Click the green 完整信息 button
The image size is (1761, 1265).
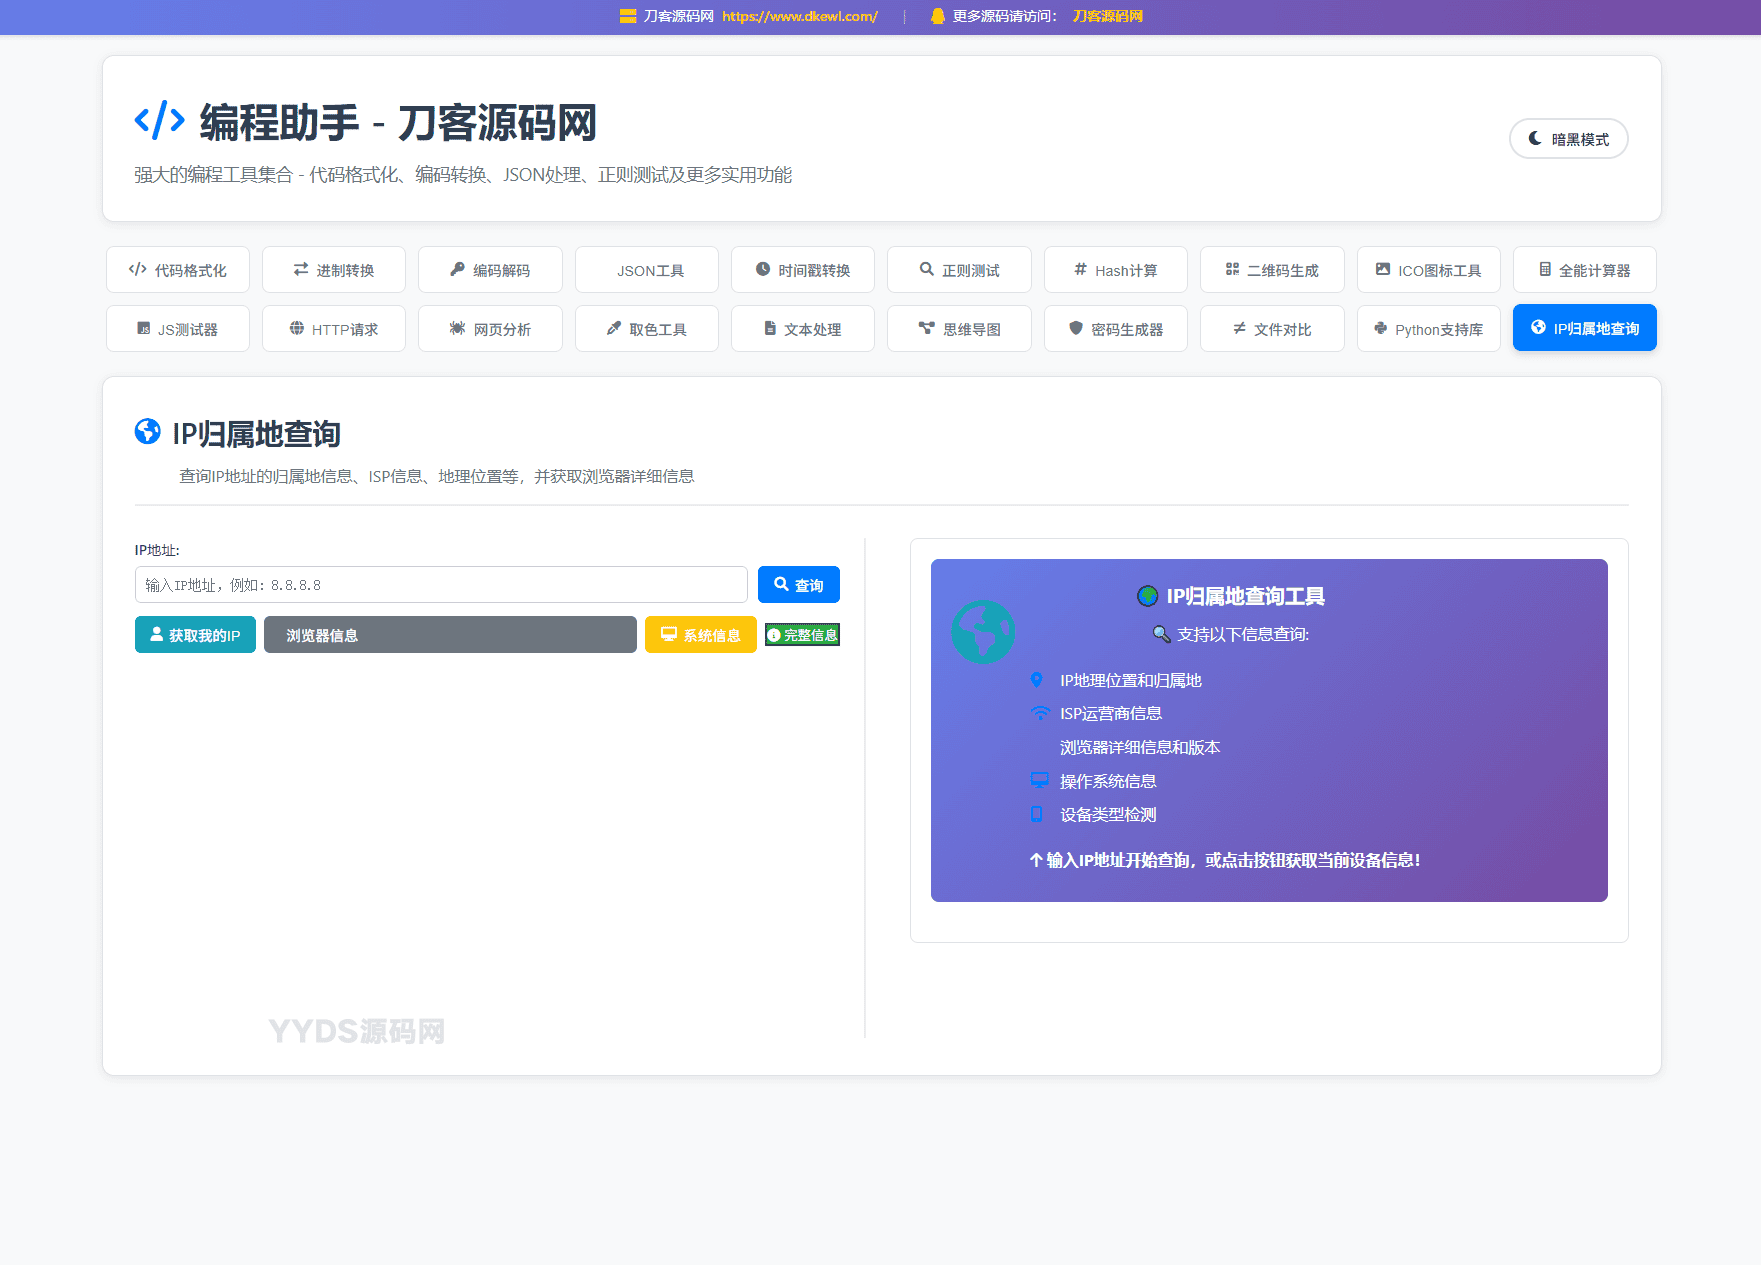(802, 635)
